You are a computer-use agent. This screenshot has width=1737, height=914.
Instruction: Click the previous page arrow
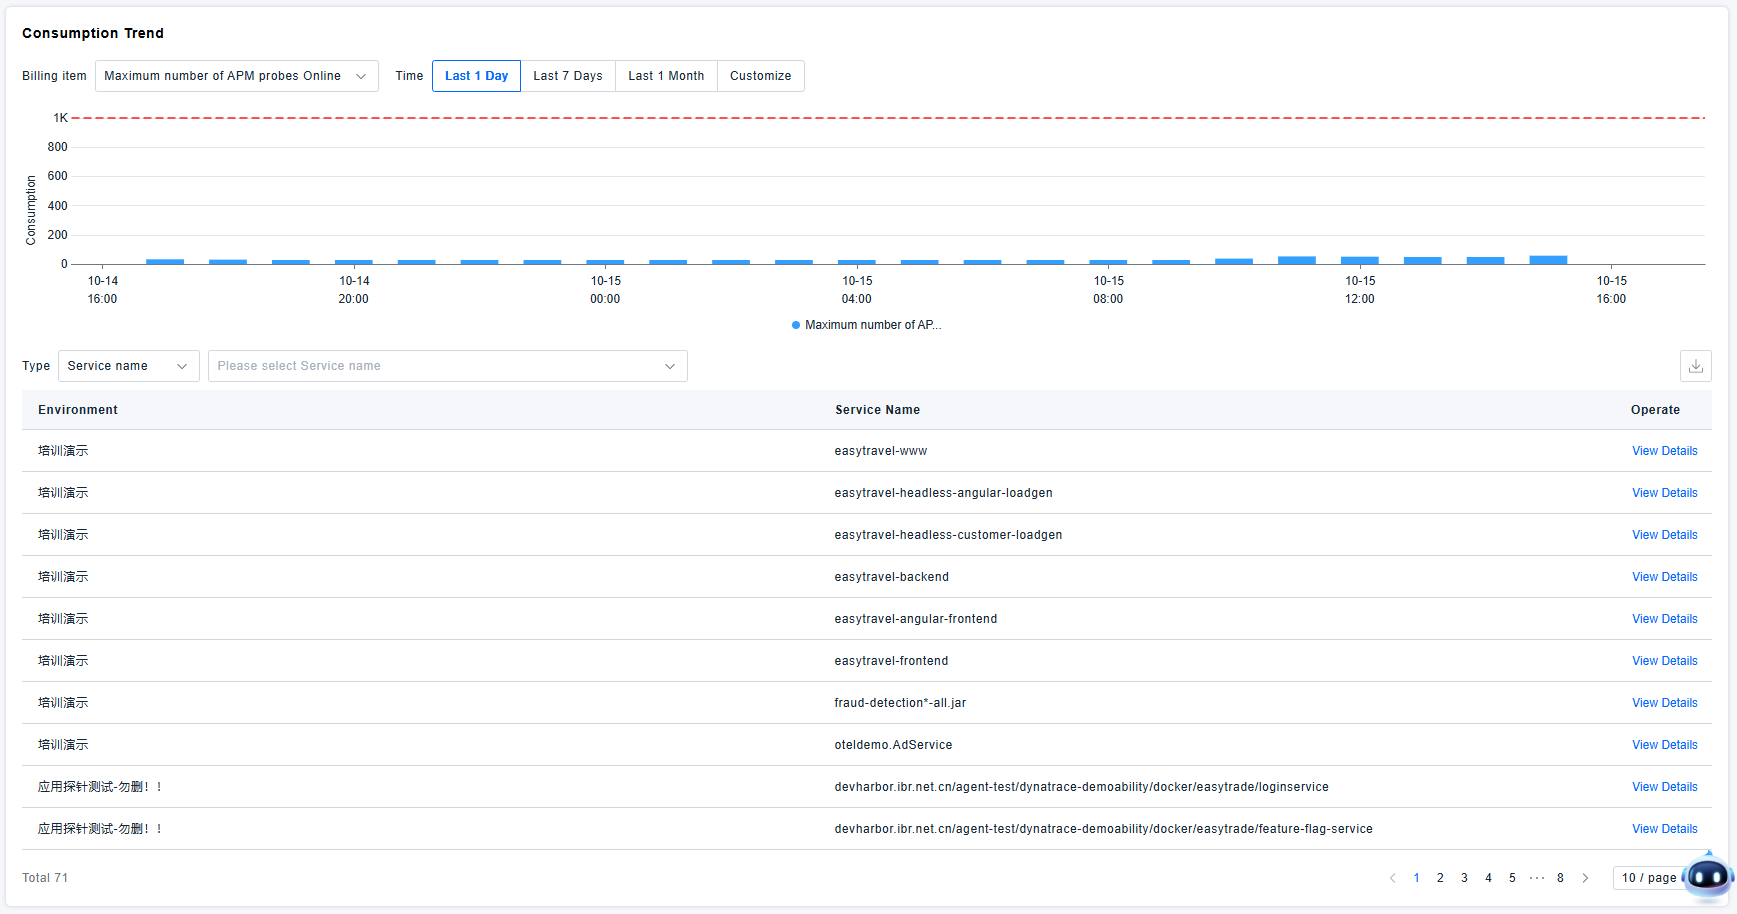[1392, 878]
